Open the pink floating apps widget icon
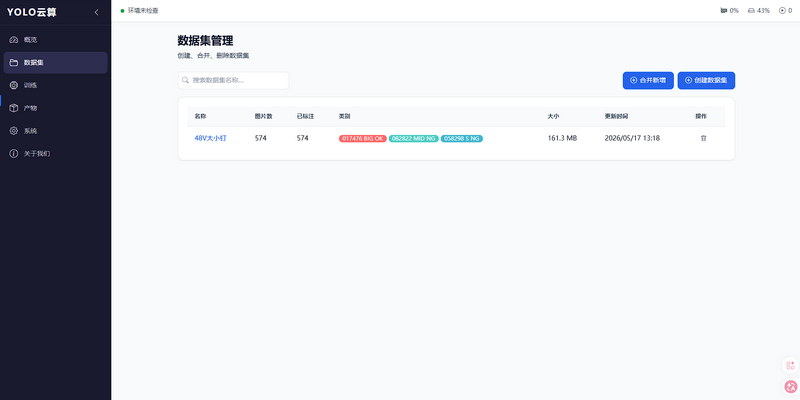 [x=790, y=365]
